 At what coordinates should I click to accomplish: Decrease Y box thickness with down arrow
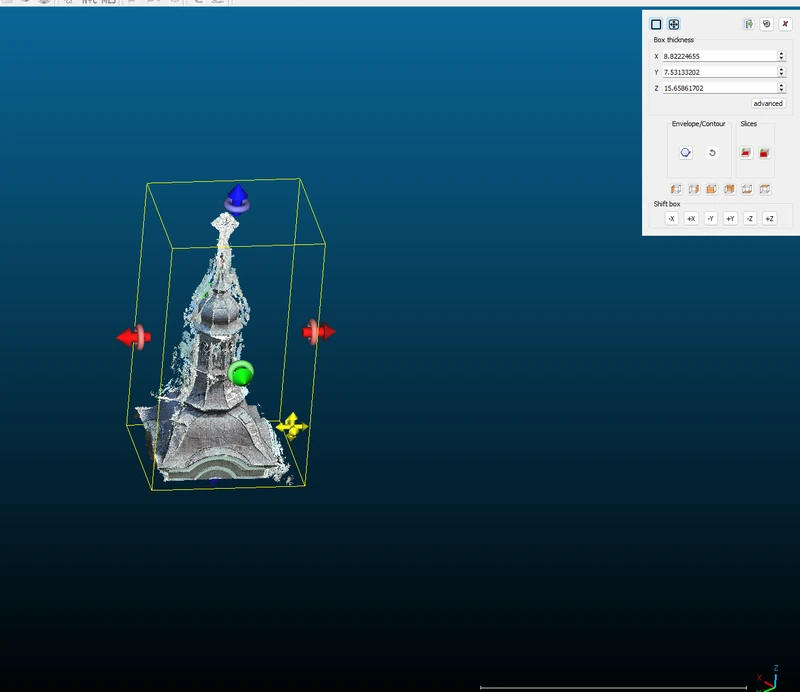coord(781,75)
